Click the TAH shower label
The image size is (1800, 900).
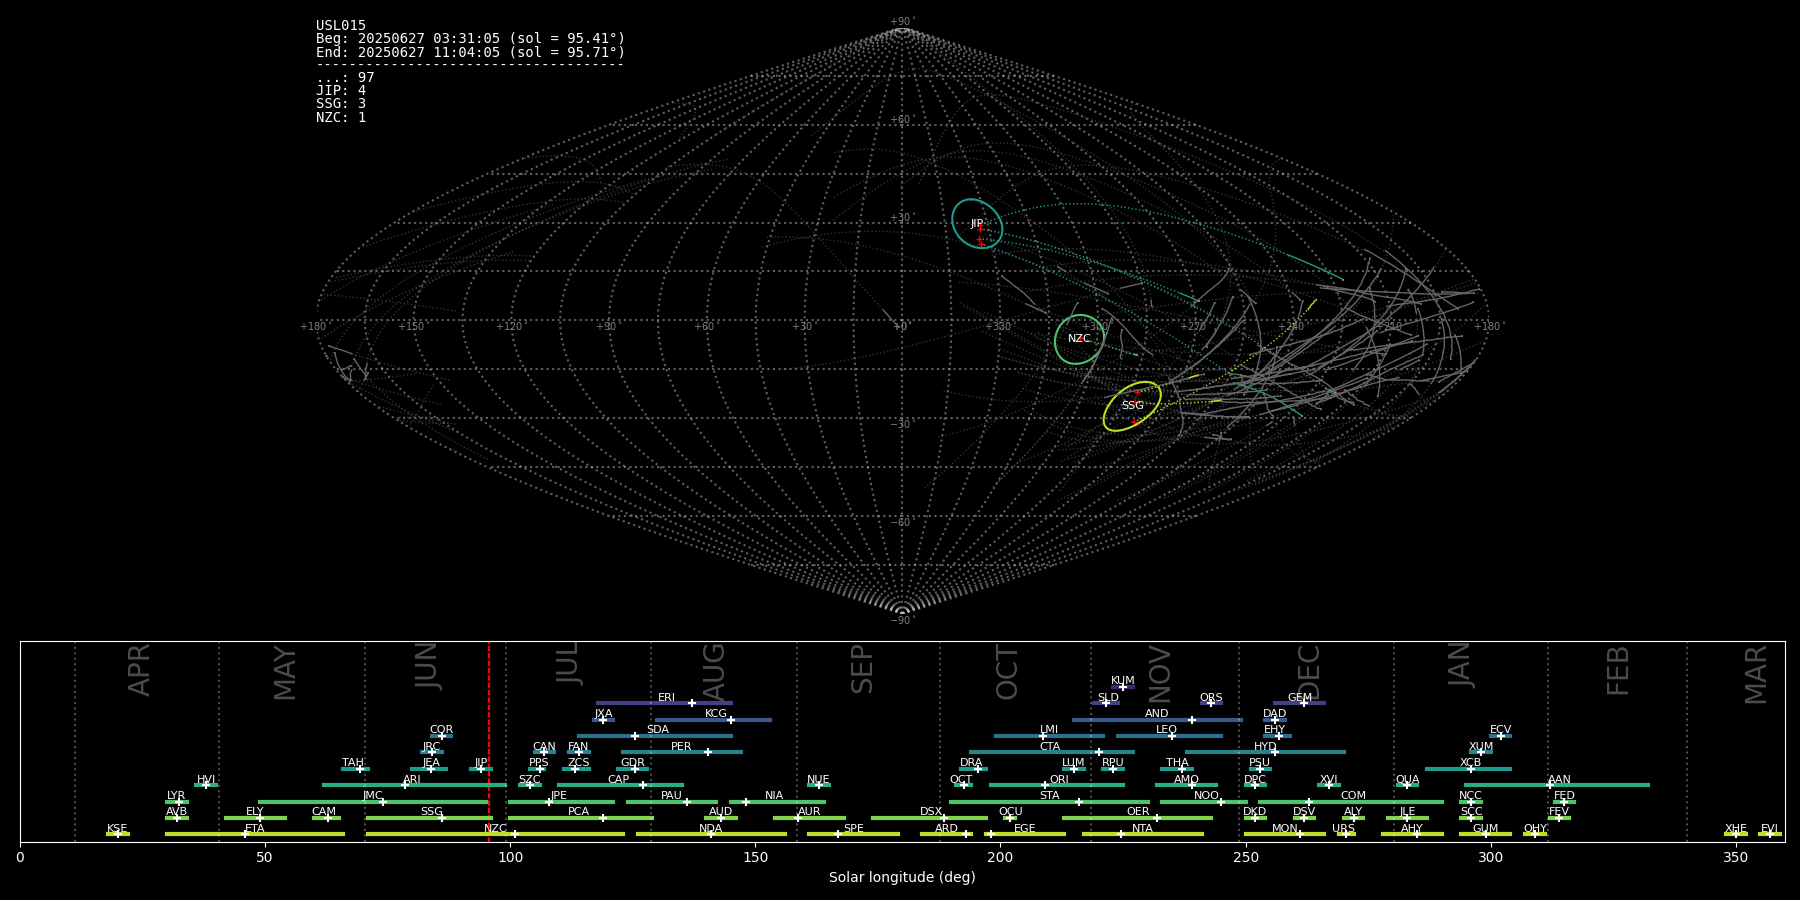[x=353, y=763]
